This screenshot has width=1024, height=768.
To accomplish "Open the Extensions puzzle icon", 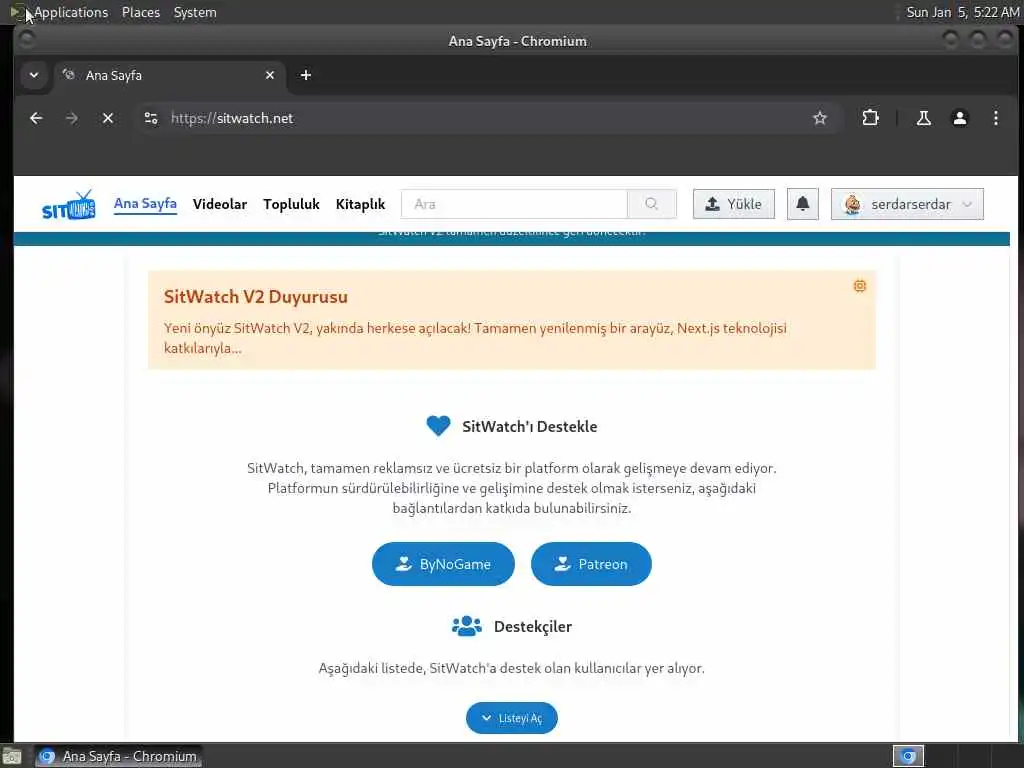I will (x=870, y=118).
